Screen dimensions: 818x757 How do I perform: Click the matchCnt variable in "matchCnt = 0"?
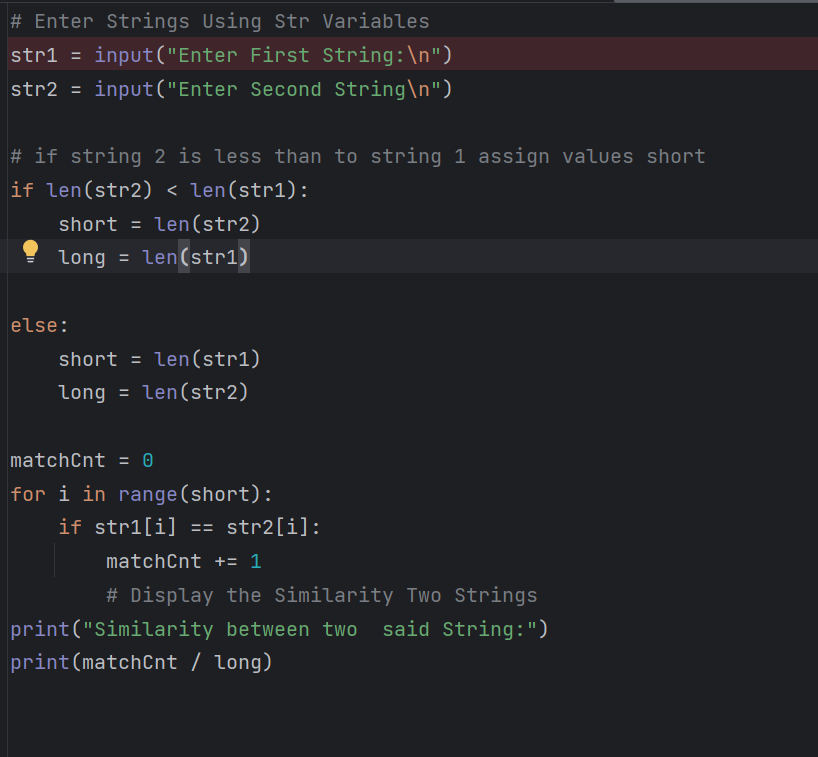58,461
